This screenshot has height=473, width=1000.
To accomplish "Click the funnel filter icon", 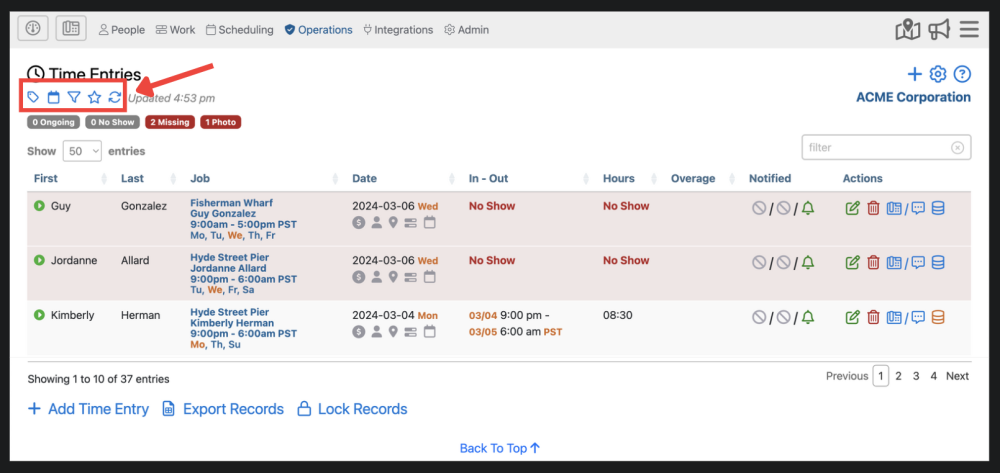I will click(x=74, y=97).
